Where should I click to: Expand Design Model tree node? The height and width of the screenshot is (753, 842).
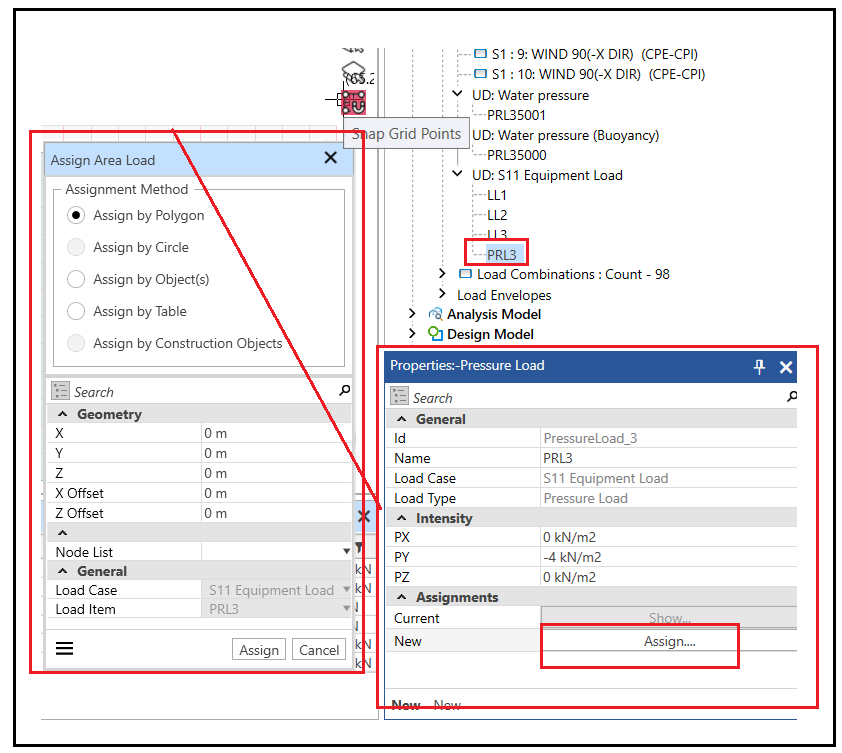pos(412,334)
